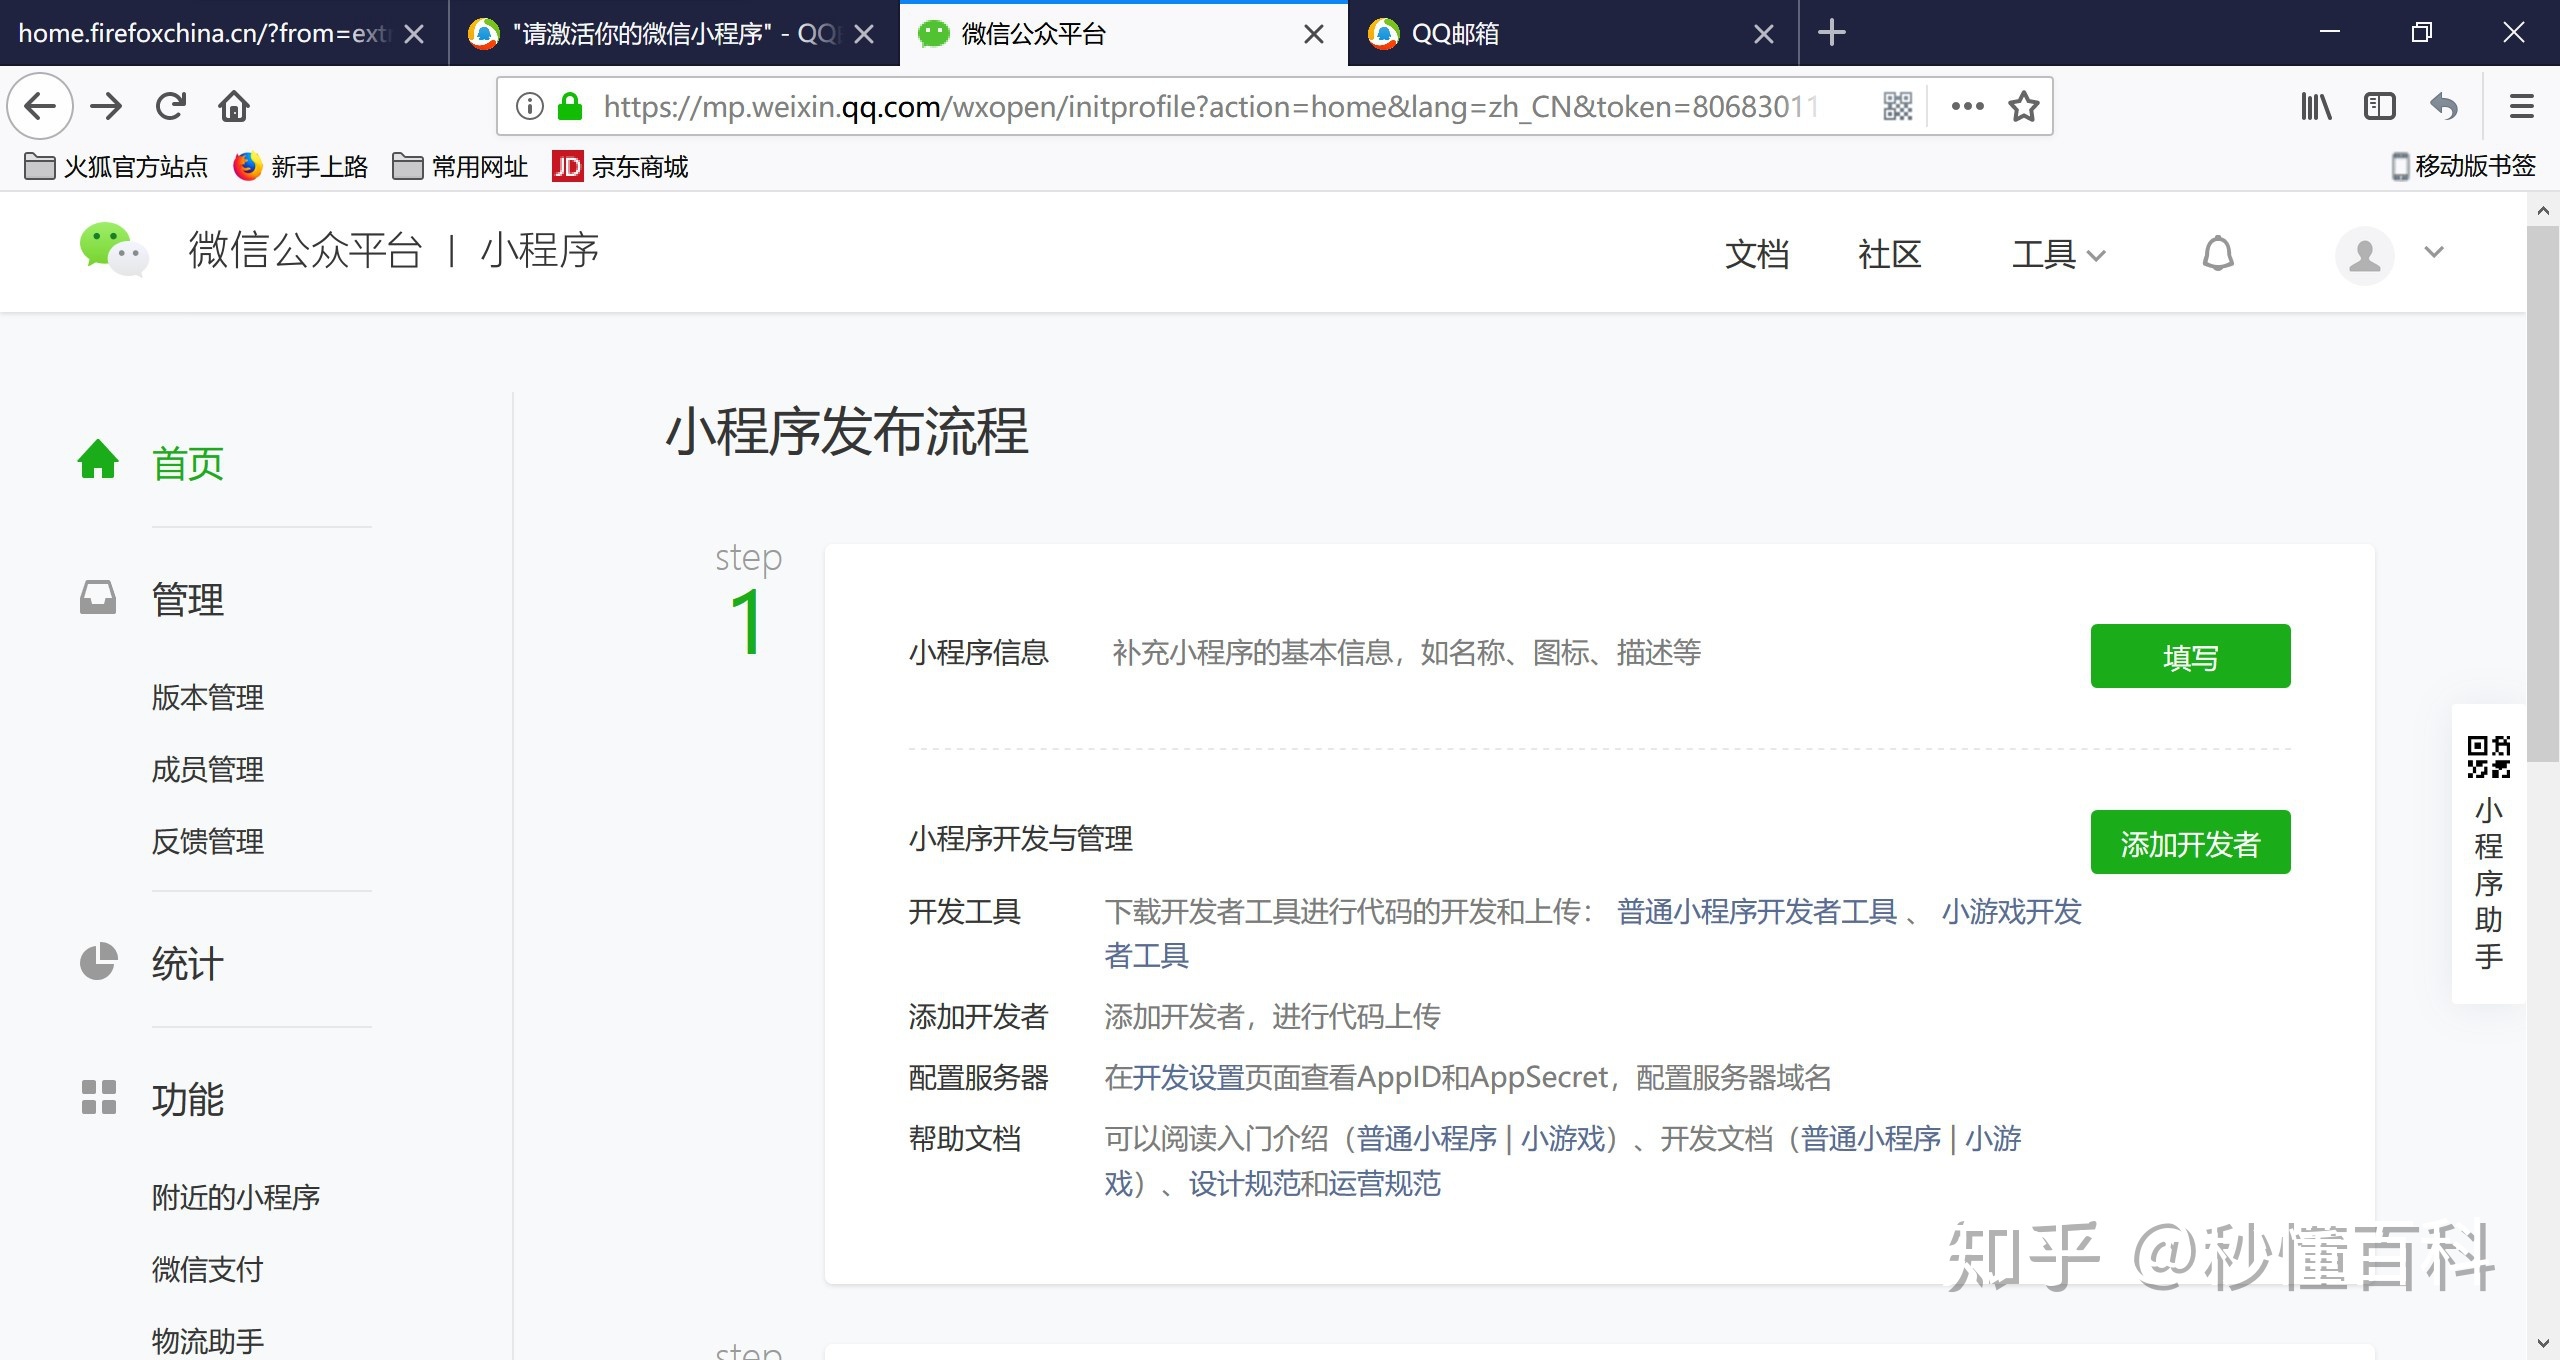
Task: Click the green 填写 button
Action: pyautogui.click(x=2190, y=655)
